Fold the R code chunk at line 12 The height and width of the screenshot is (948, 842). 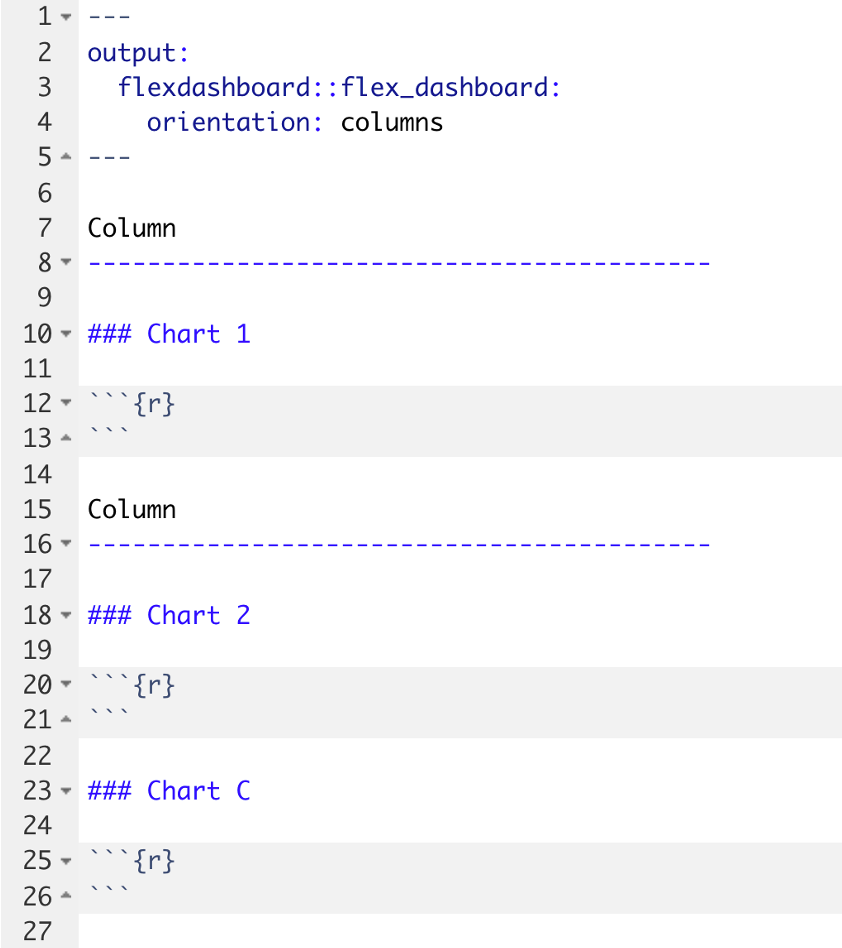pyautogui.click(x=66, y=403)
